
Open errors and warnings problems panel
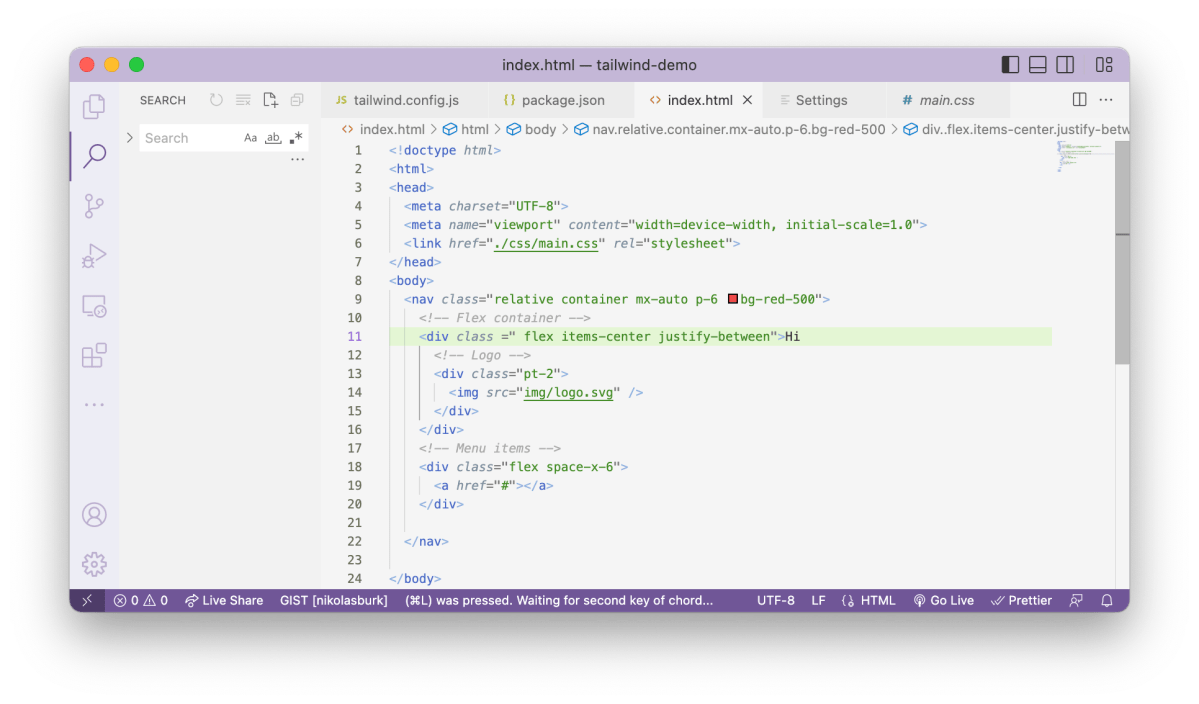click(141, 601)
